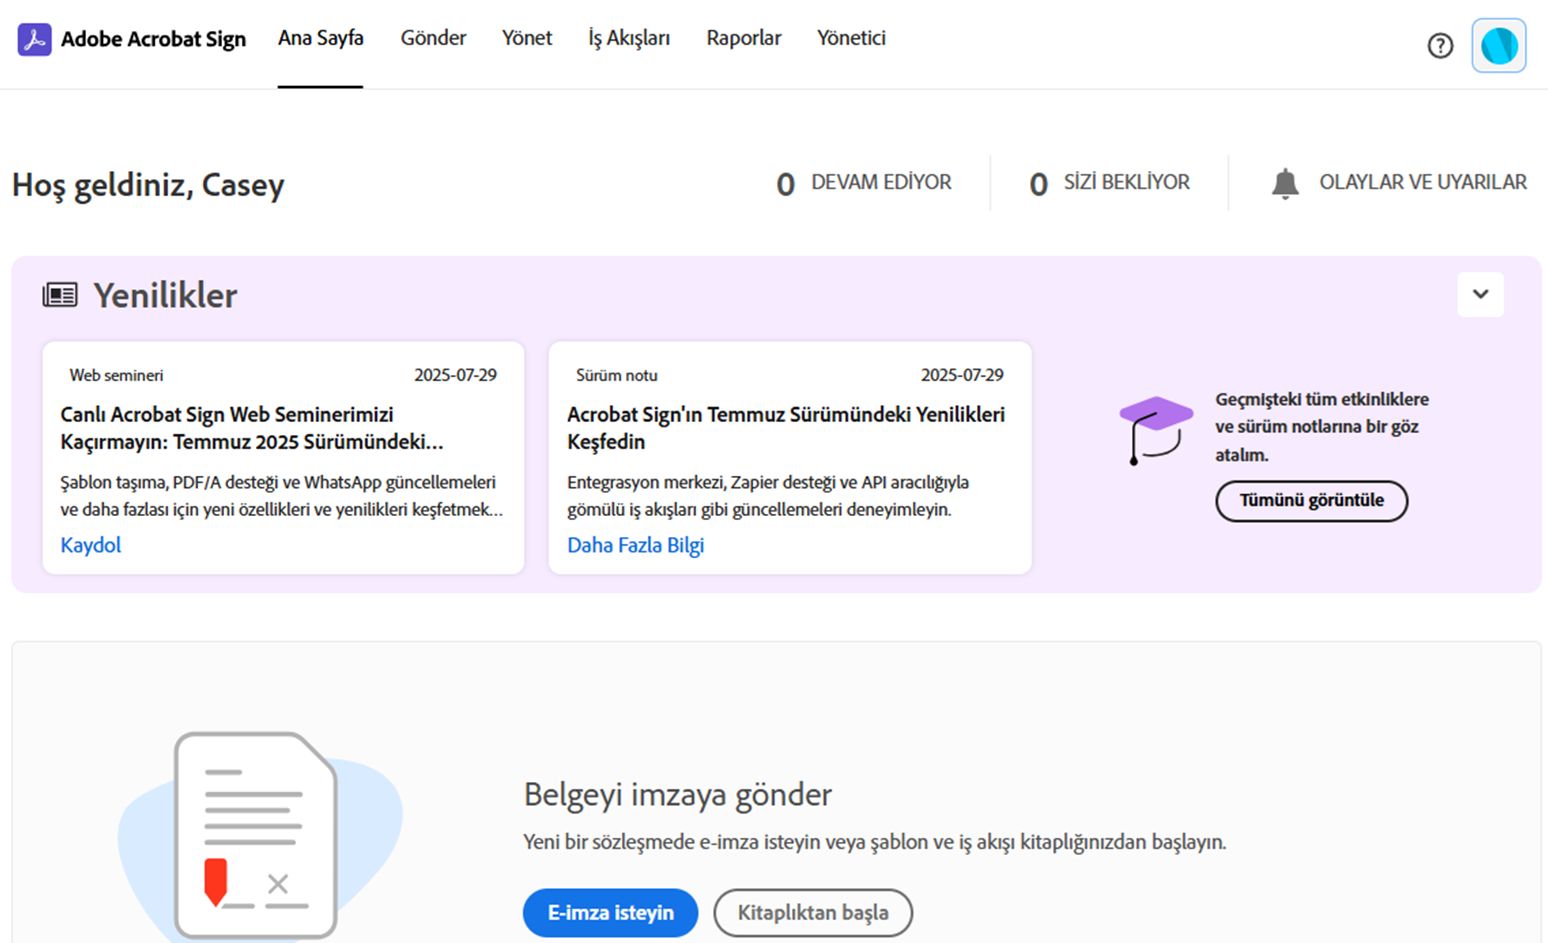
Task: Click the graduation cap icon
Action: [1155, 430]
